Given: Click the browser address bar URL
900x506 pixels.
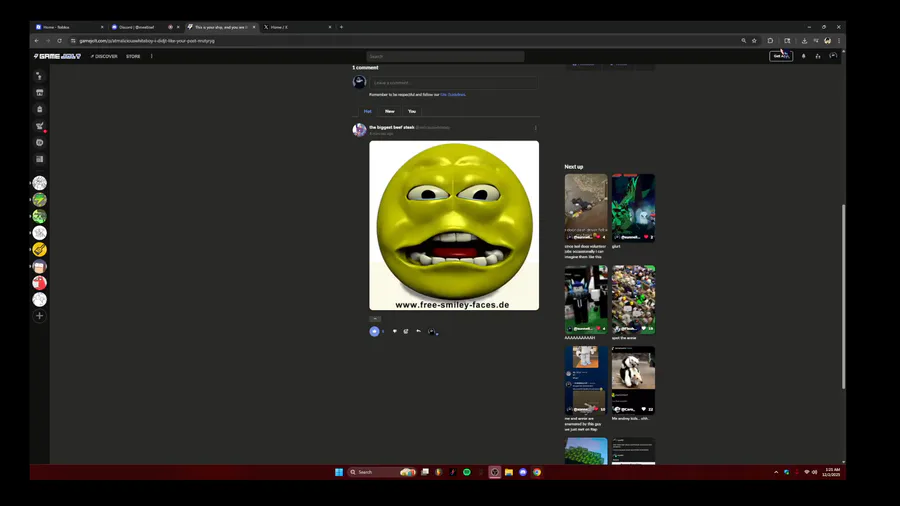Looking at the screenshot, I should [147, 41].
